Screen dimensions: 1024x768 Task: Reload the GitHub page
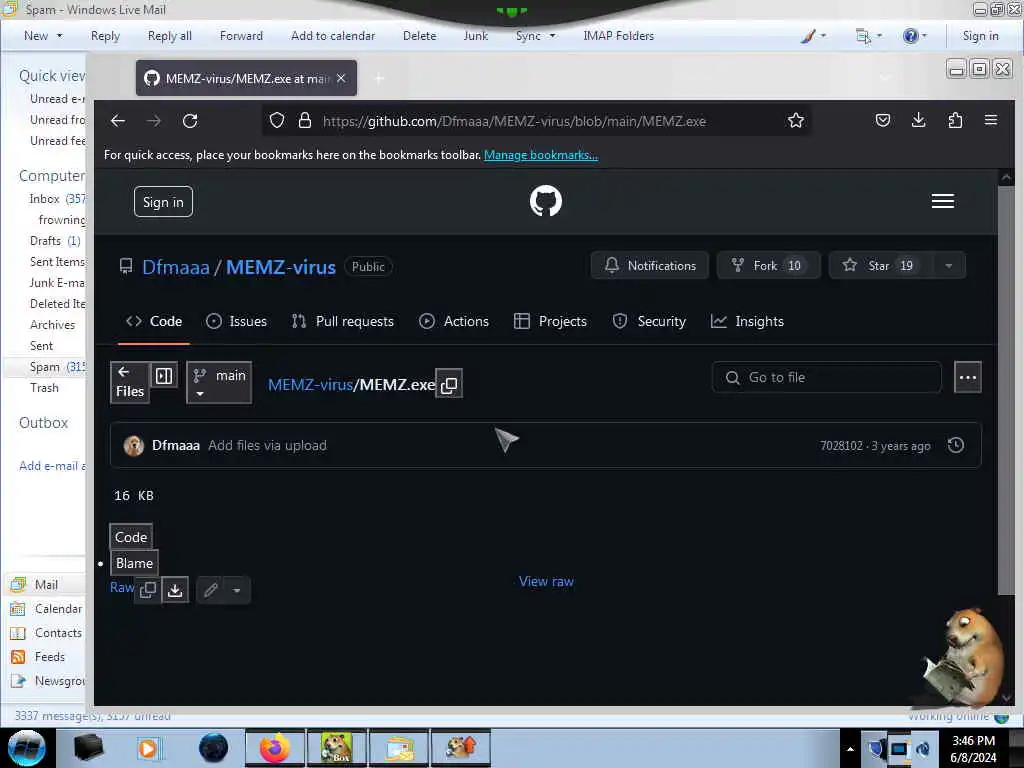click(x=190, y=121)
